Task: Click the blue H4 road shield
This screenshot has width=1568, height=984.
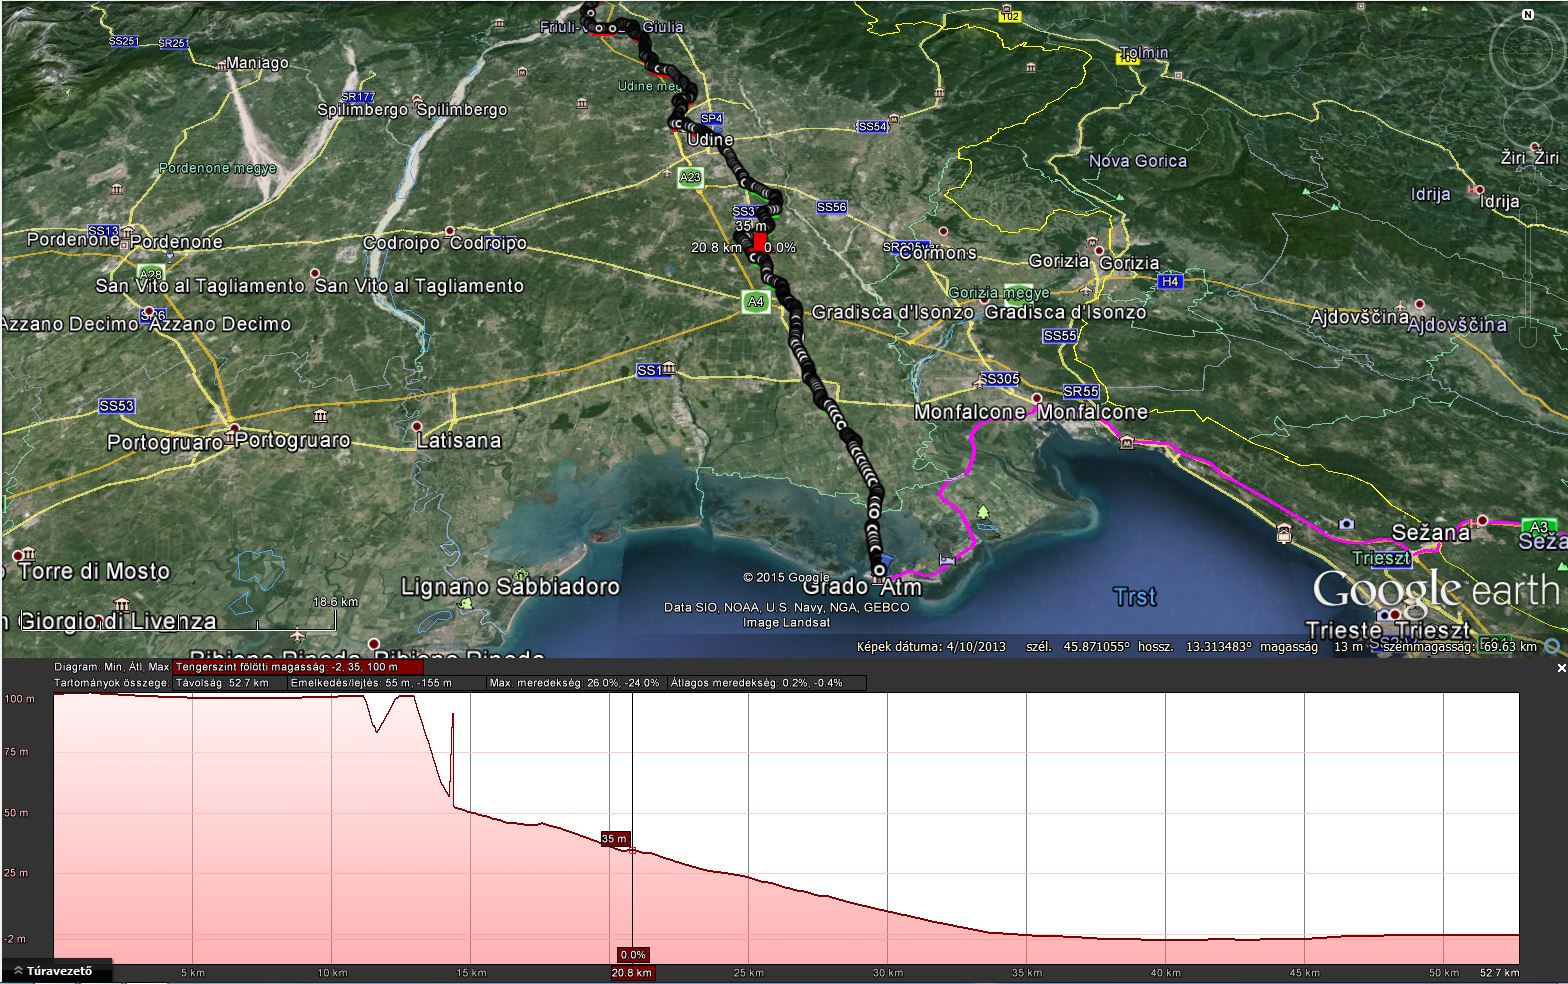Action: [1169, 282]
